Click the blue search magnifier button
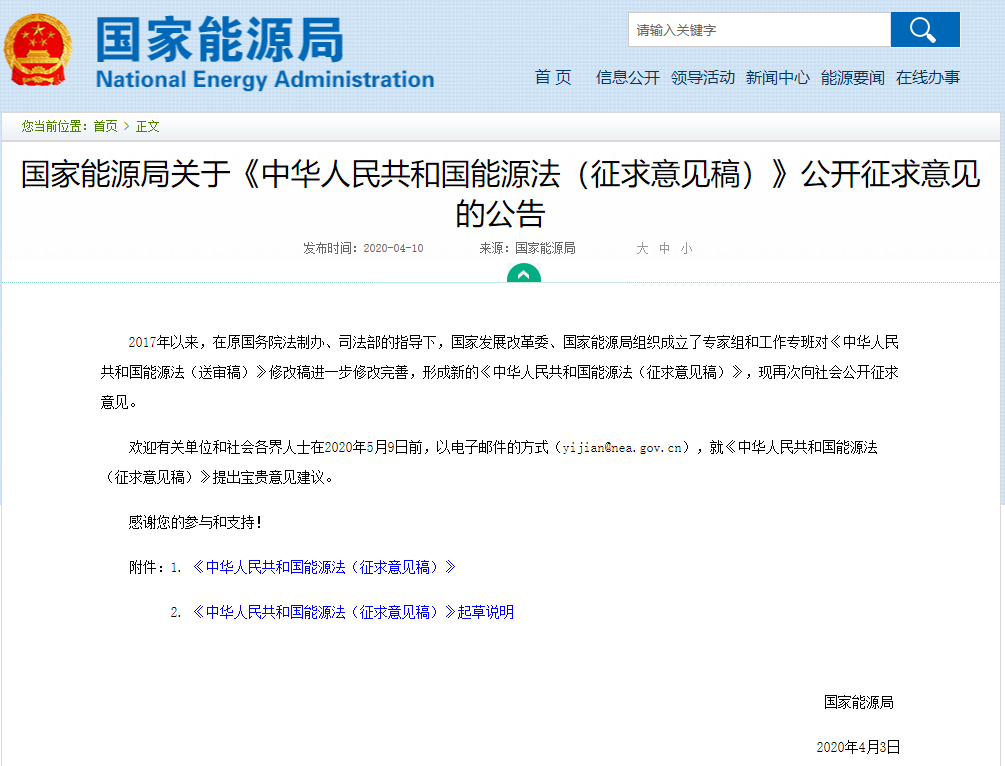Viewport: 1005px width, 766px height. (925, 29)
